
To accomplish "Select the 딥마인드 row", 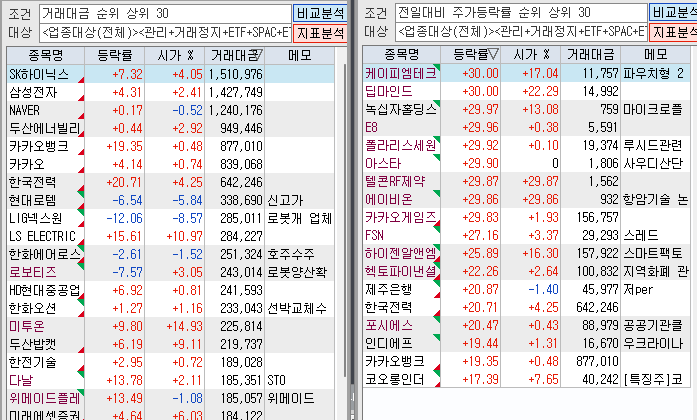I will click(526, 91).
